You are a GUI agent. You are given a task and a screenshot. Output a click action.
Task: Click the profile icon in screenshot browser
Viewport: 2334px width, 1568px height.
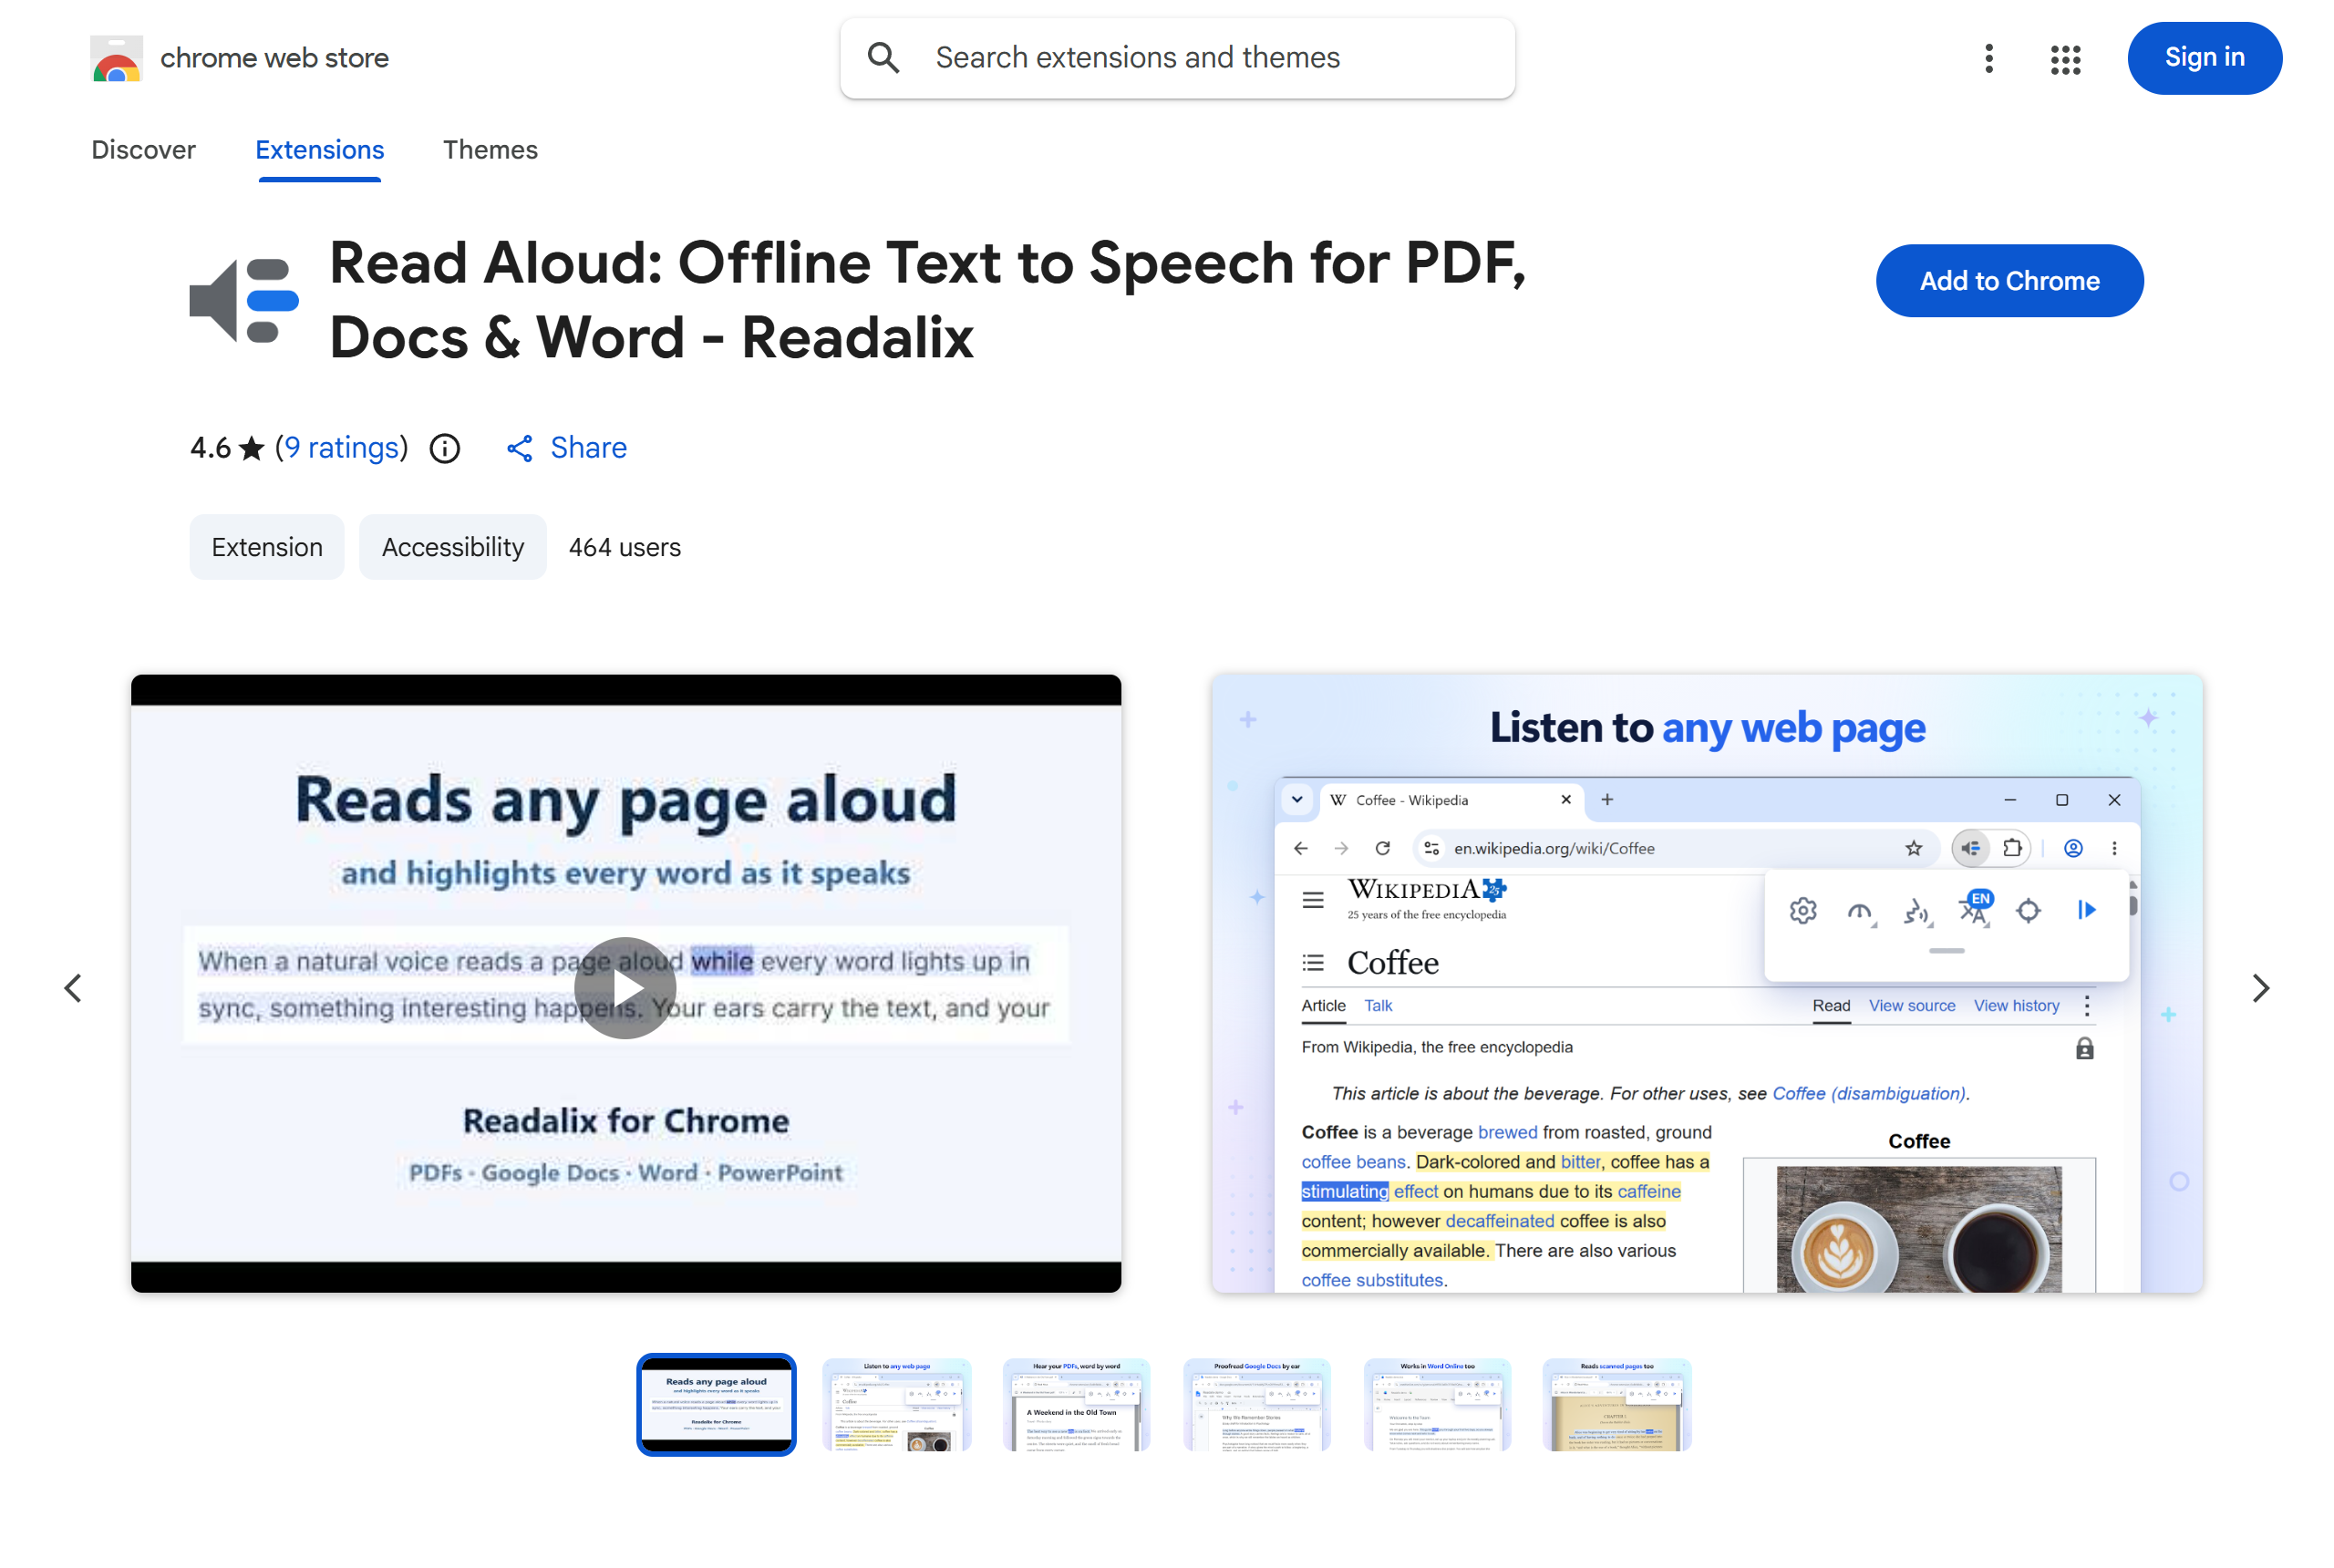pos(2073,848)
